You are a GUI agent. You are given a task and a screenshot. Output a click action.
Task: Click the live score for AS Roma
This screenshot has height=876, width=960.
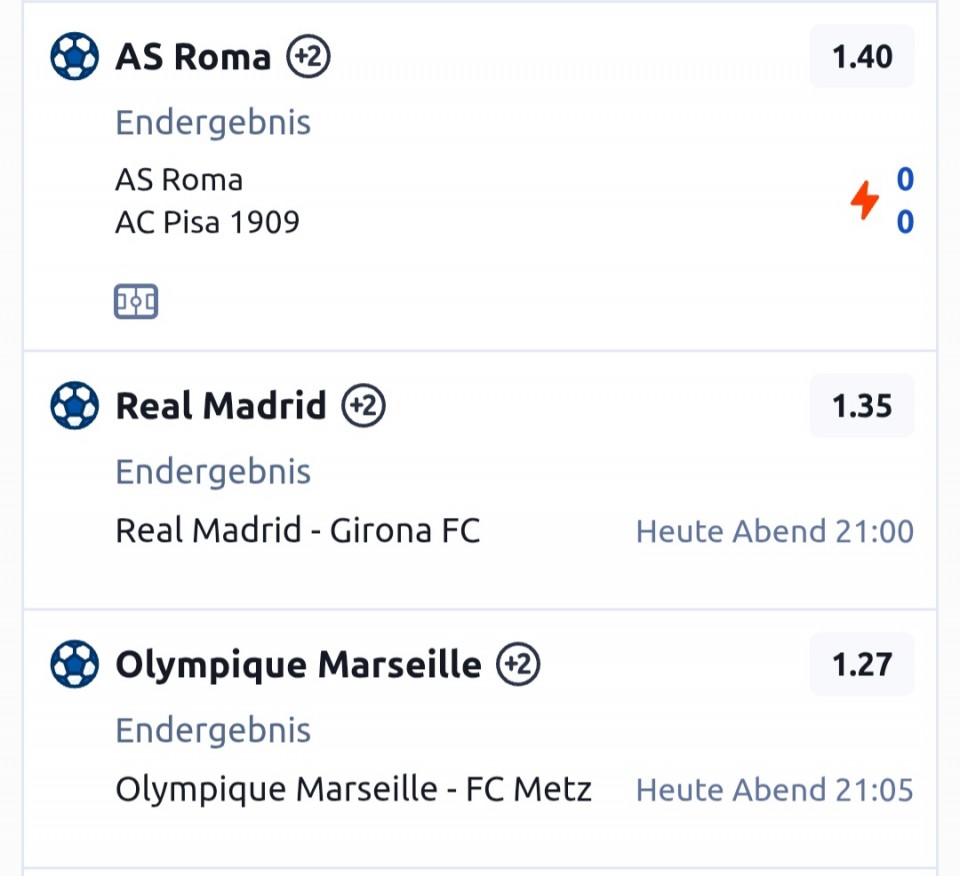tap(905, 180)
